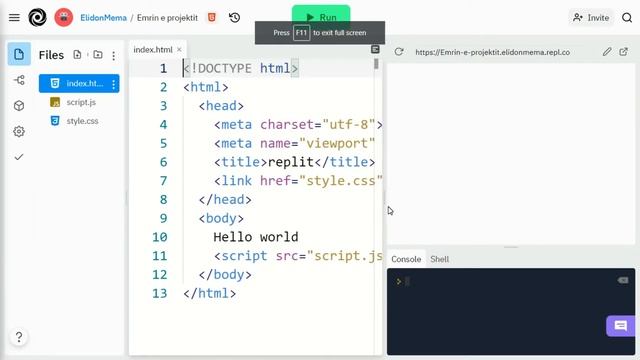Edit the preview URL with pencil icon
The height and width of the screenshot is (360, 640).
click(x=607, y=51)
